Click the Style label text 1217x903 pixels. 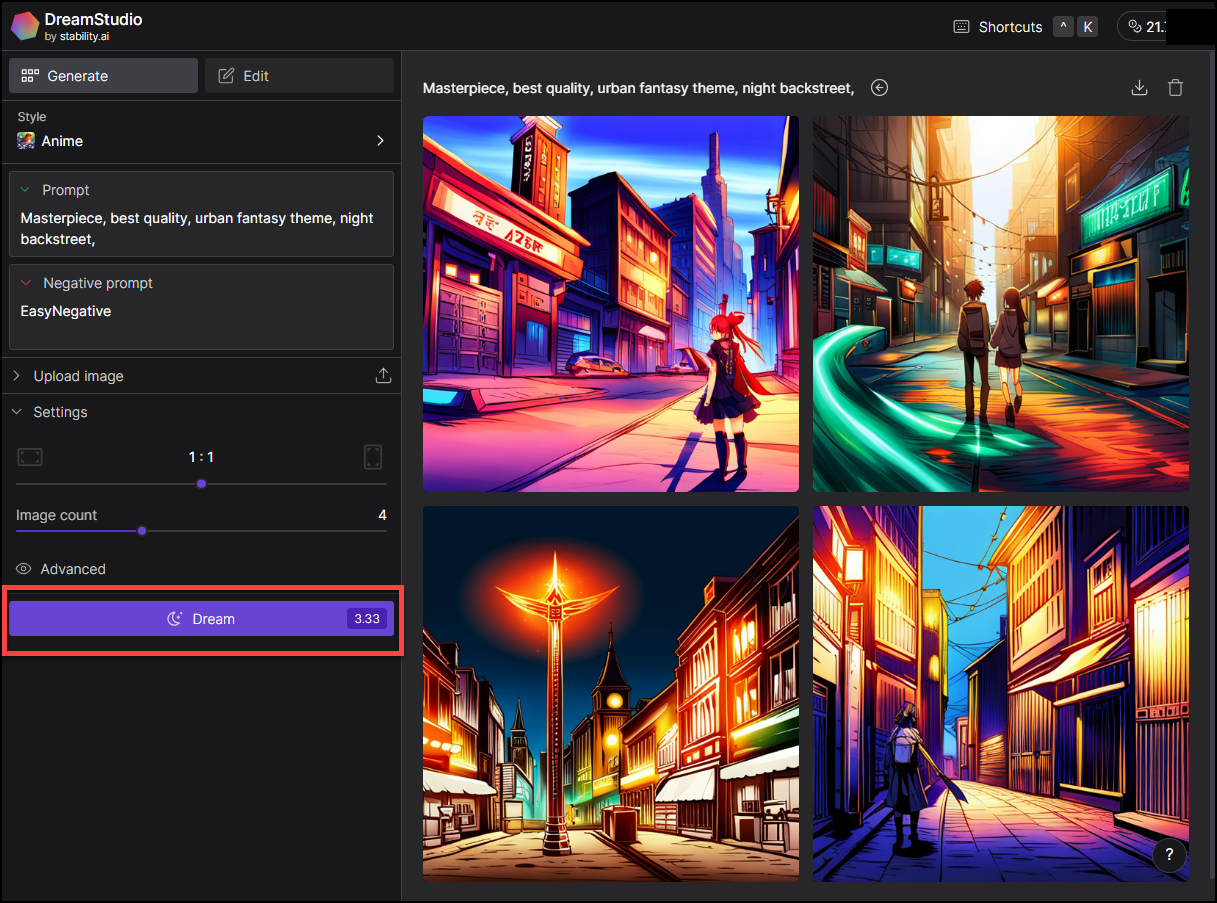pos(32,117)
